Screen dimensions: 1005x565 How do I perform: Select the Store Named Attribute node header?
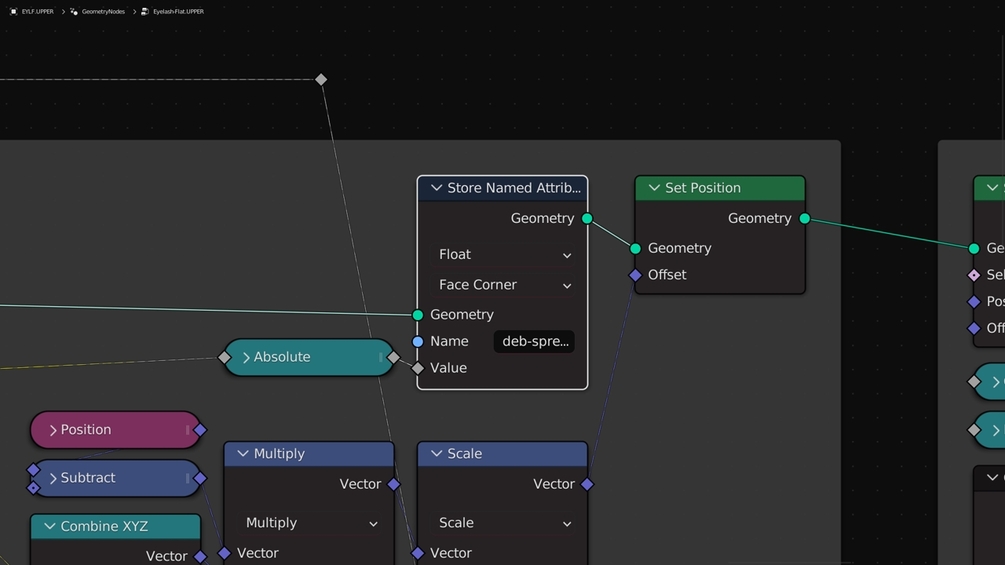point(502,188)
